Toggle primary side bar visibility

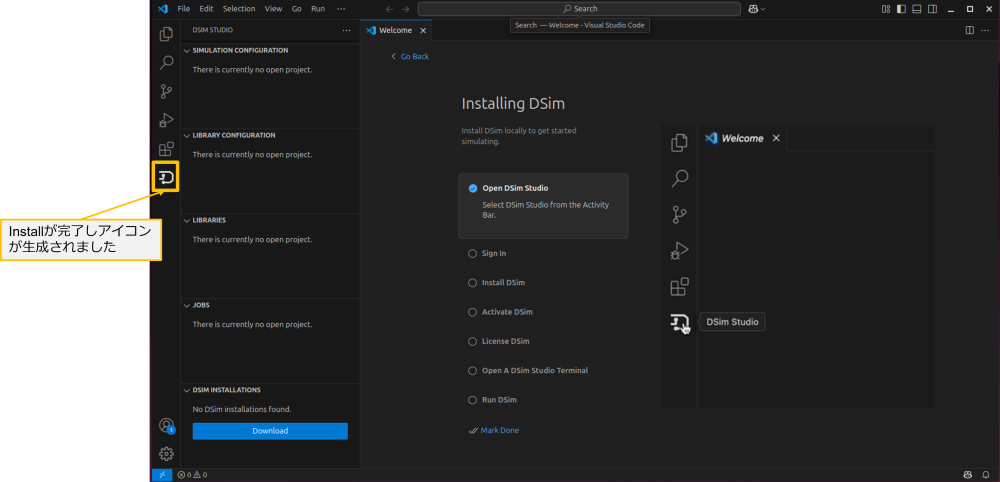tap(901, 9)
